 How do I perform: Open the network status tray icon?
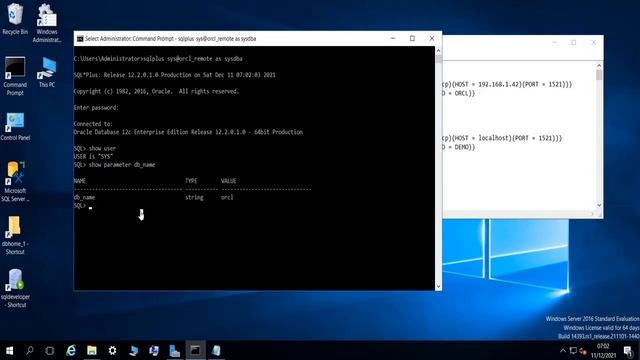[x=573, y=351]
